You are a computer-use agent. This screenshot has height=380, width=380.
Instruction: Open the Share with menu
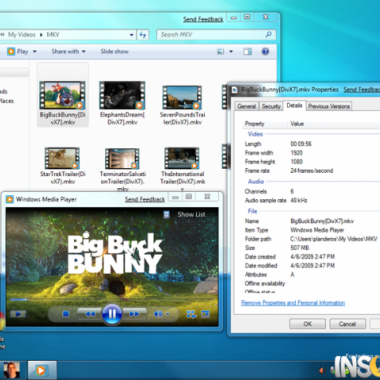[x=68, y=51]
